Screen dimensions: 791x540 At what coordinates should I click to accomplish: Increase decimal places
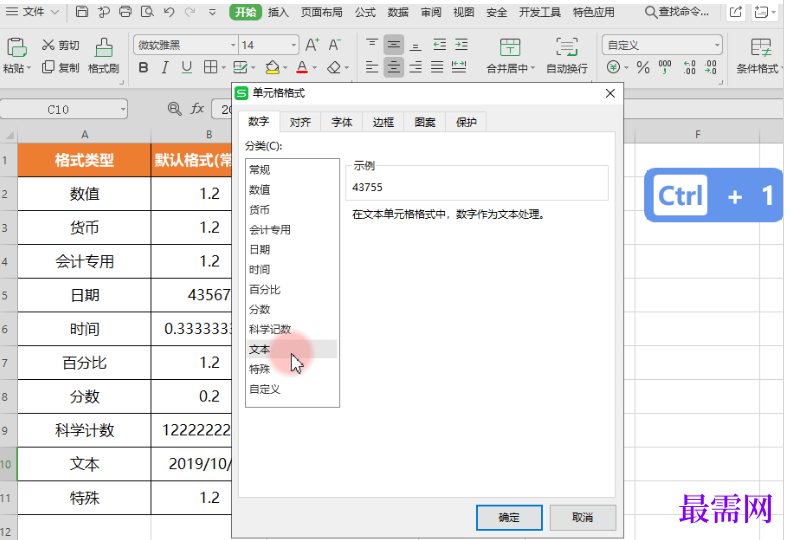690,67
